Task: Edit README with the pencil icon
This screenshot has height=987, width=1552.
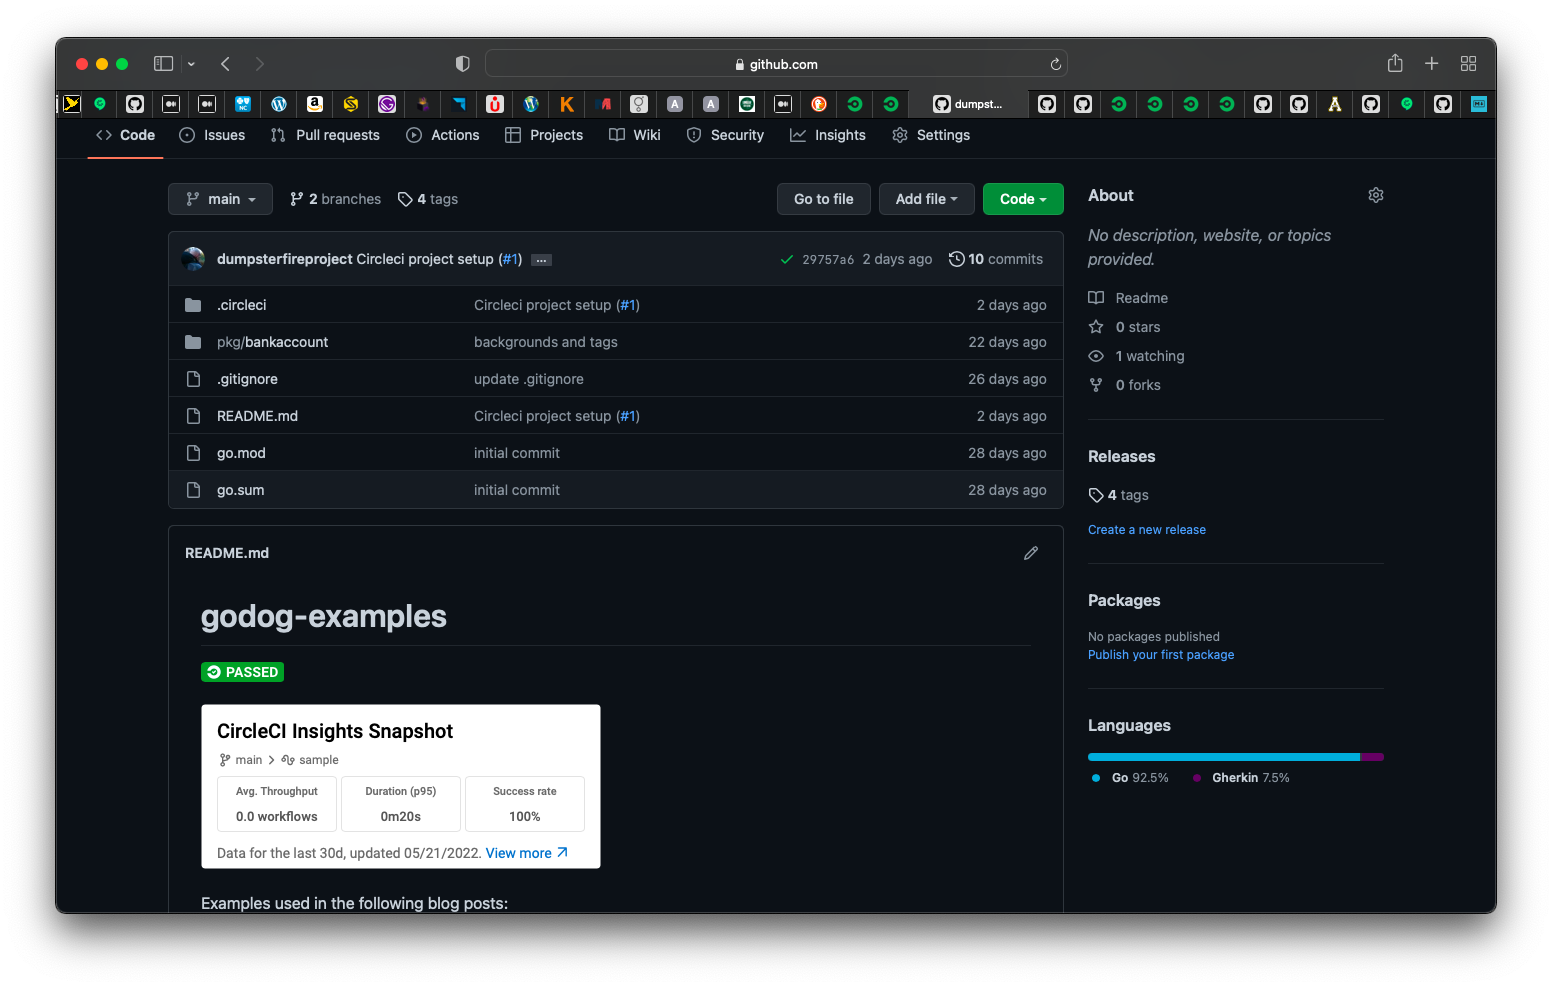Action: click(1031, 553)
